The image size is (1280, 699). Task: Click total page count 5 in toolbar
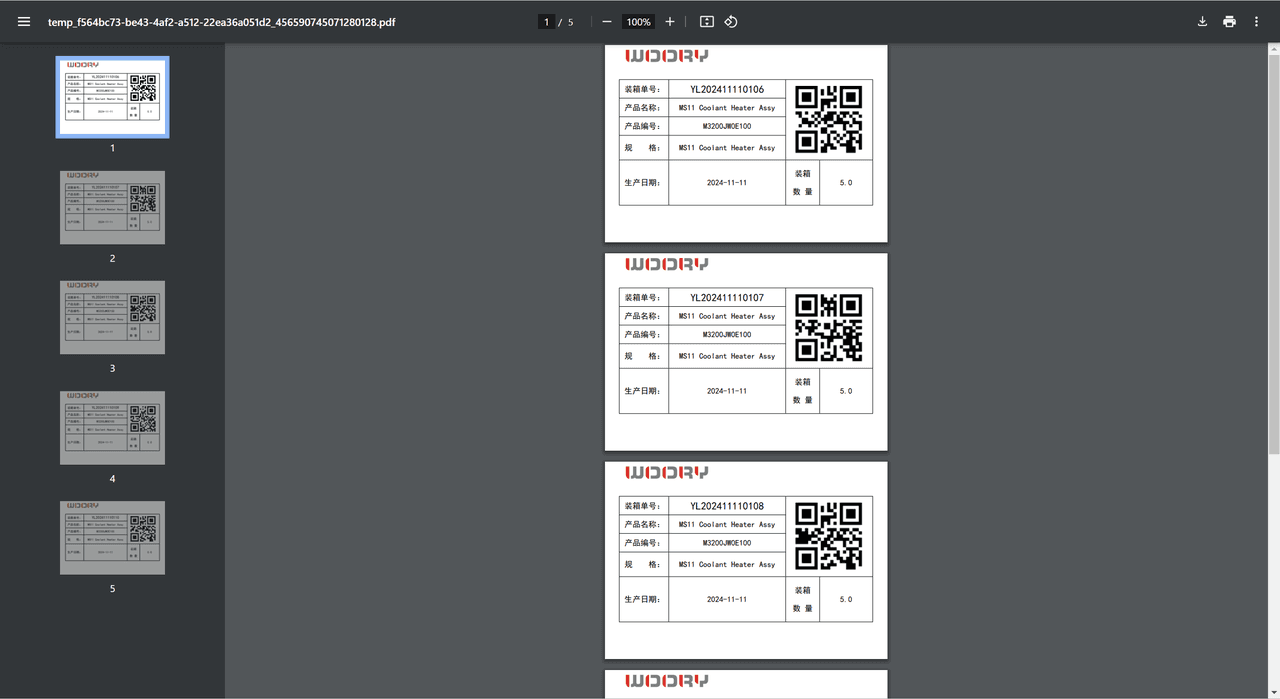[571, 22]
